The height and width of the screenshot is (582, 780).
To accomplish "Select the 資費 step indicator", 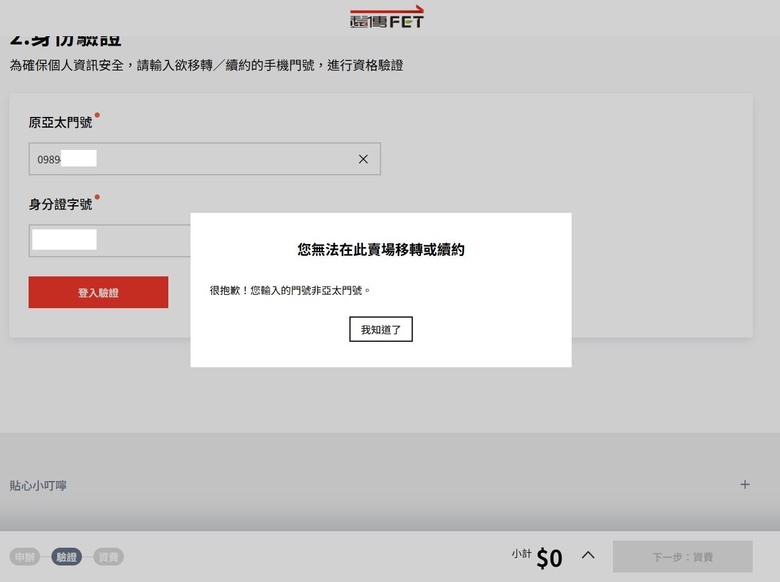I will 108,557.
